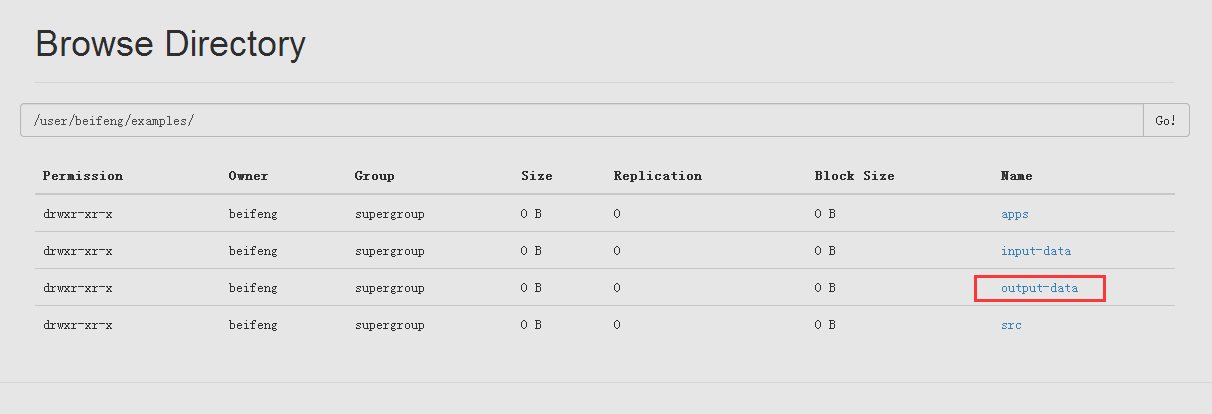The image size is (1212, 414).
Task: Select the permission cell in apps row
Action: (x=77, y=214)
